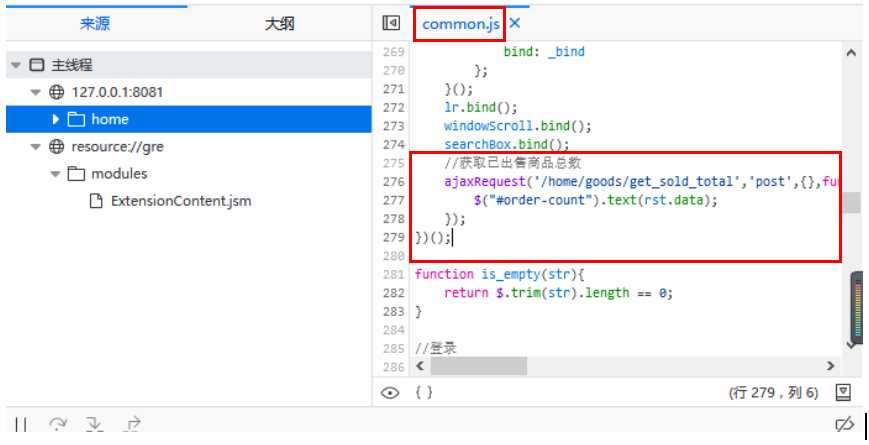
Task: Close the common.js tab
Action: pyautogui.click(x=515, y=23)
